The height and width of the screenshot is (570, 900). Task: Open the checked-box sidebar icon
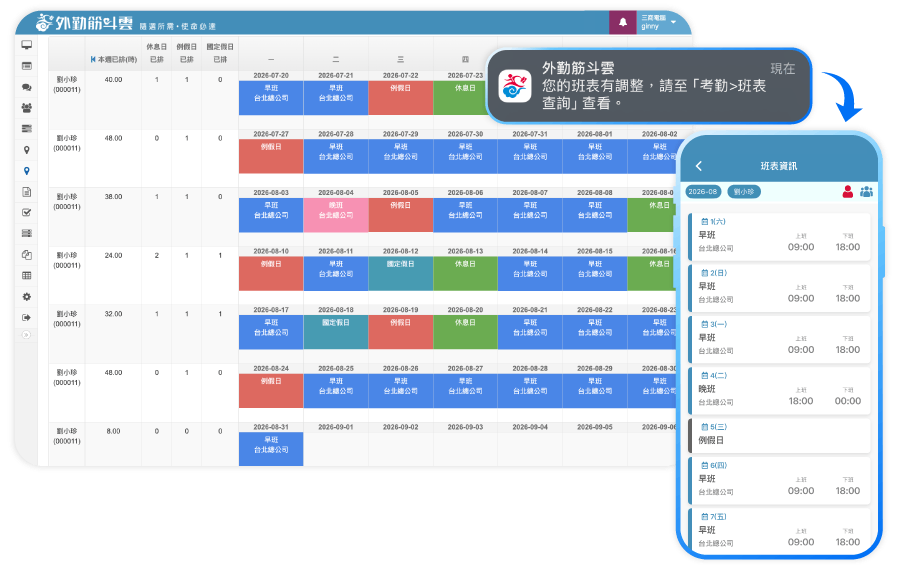pos(26,212)
